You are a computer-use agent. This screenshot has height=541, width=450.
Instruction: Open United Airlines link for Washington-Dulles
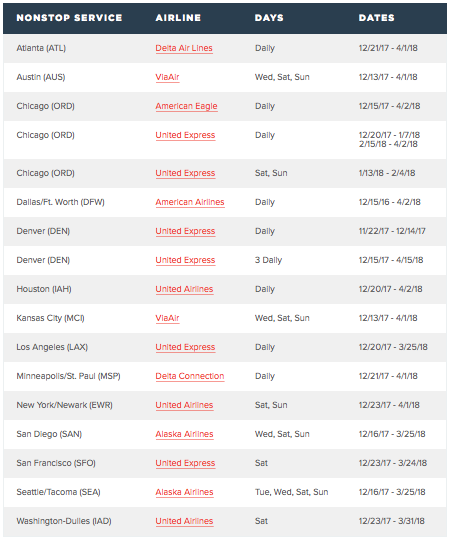[x=184, y=521]
